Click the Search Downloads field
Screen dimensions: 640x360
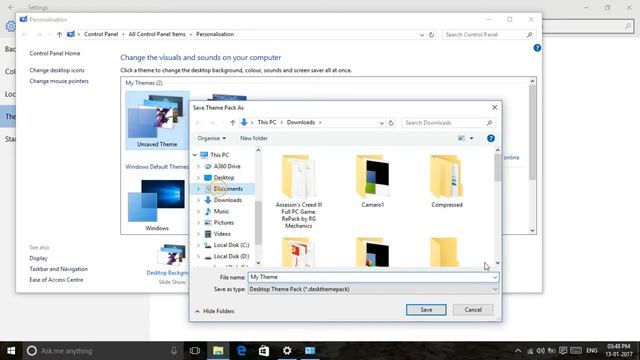click(448, 122)
